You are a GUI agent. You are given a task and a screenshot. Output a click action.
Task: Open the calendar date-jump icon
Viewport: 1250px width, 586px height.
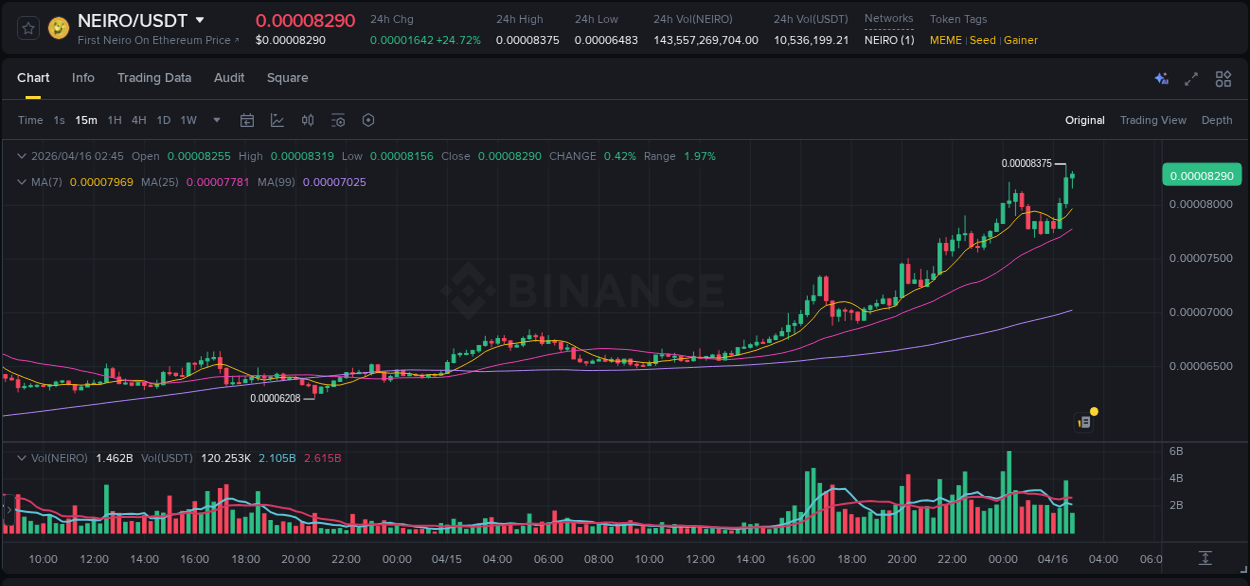click(x=247, y=120)
